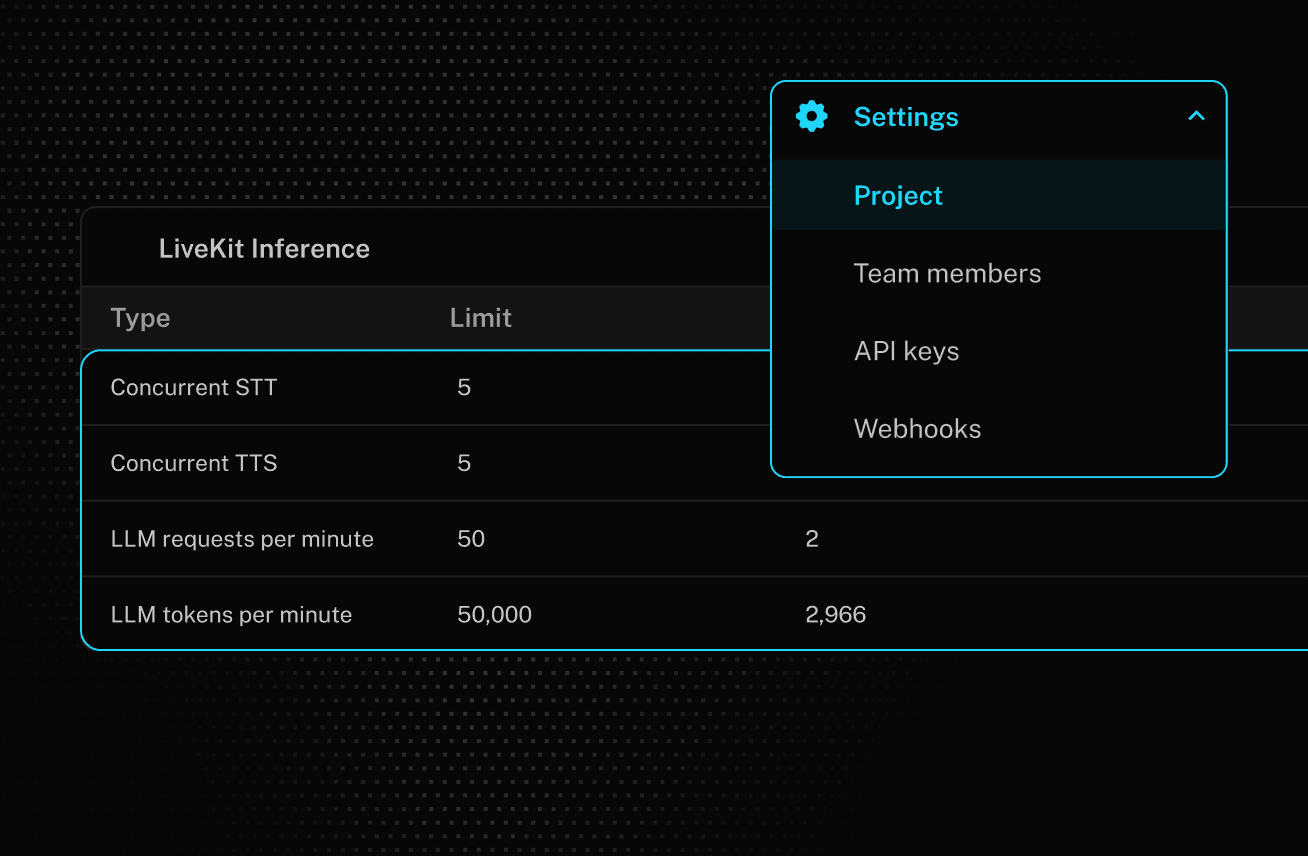Click the LLM tokens per minute row
The height and width of the screenshot is (856, 1308).
(x=231, y=614)
